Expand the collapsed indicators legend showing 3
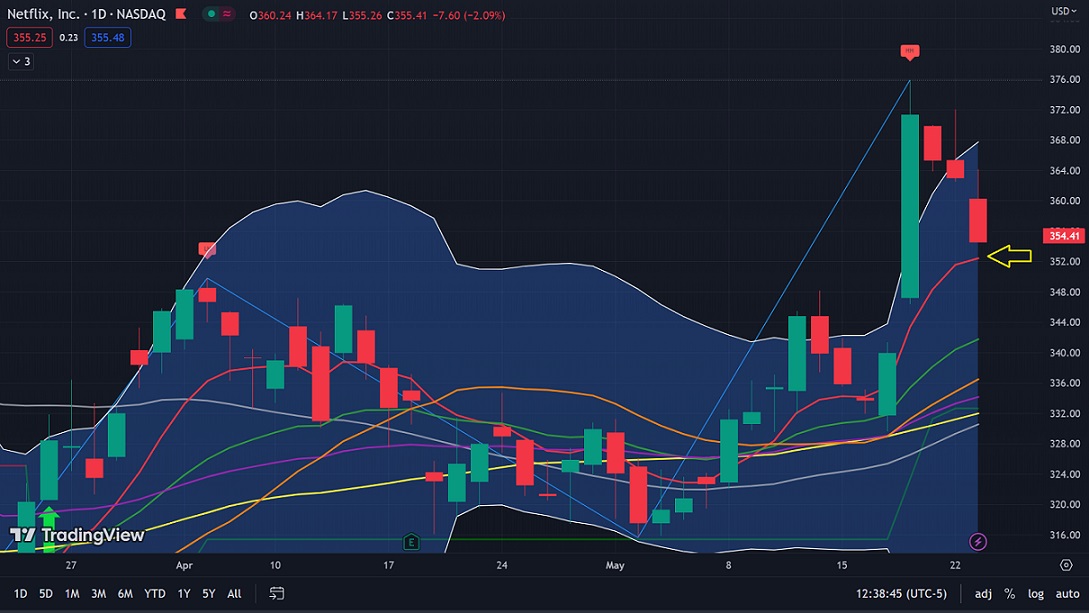Screen dimensions: 1089x613 21,62
